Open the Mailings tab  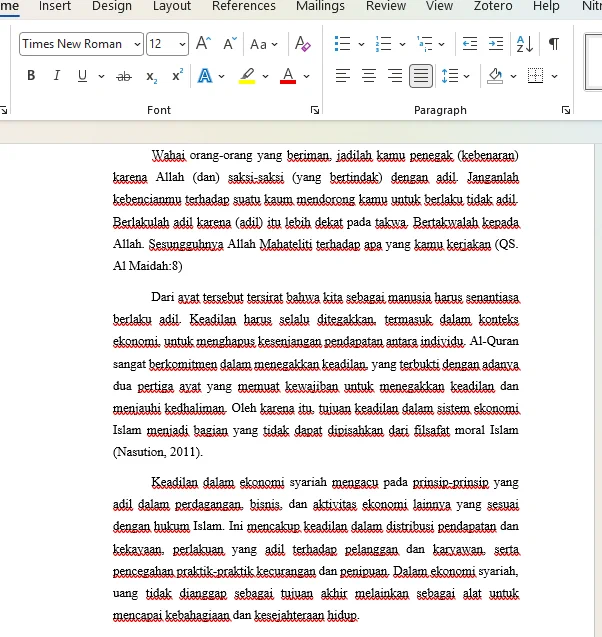point(320,6)
